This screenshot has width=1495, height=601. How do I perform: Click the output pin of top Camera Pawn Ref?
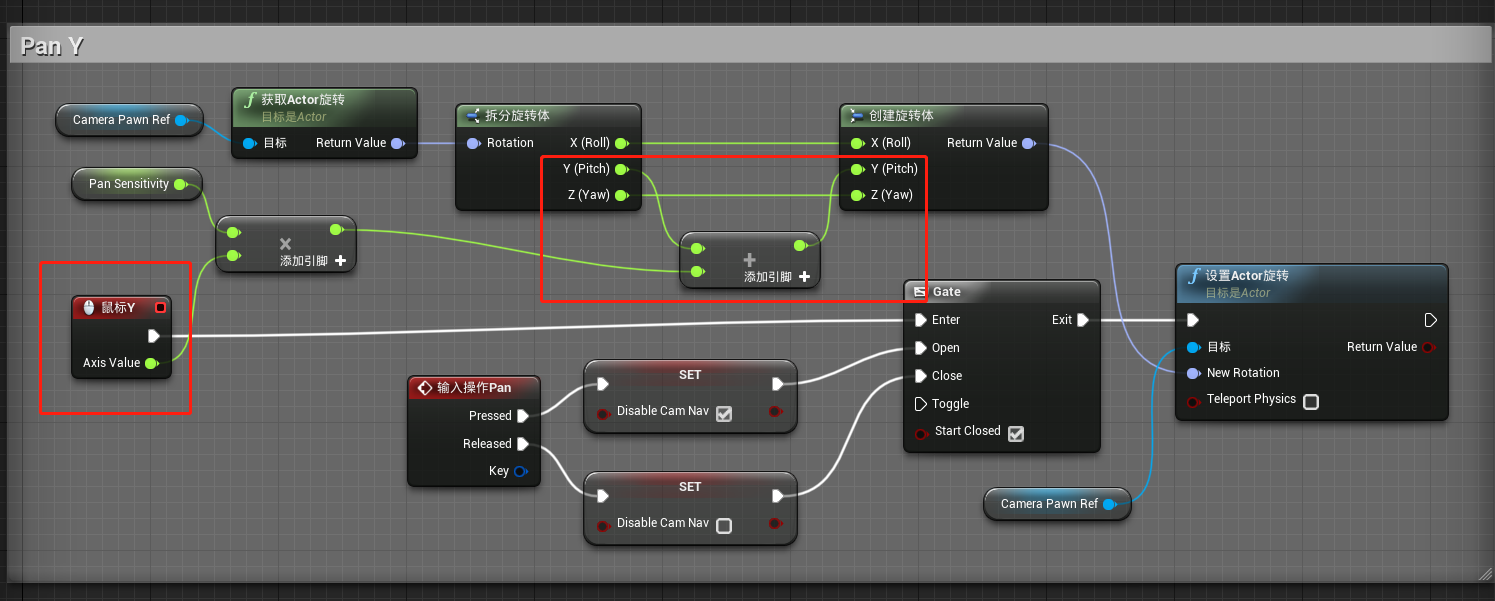(181, 120)
